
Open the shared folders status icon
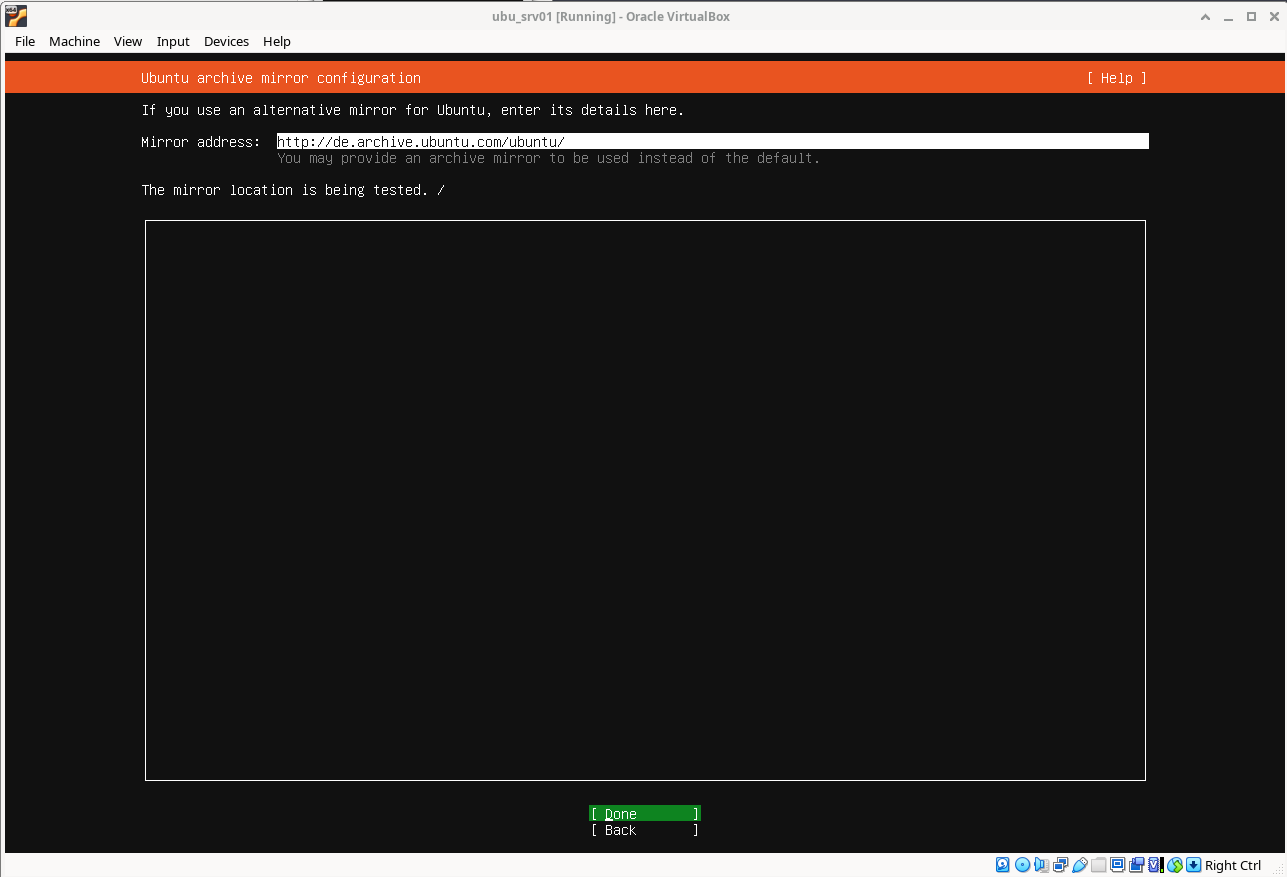click(1098, 865)
